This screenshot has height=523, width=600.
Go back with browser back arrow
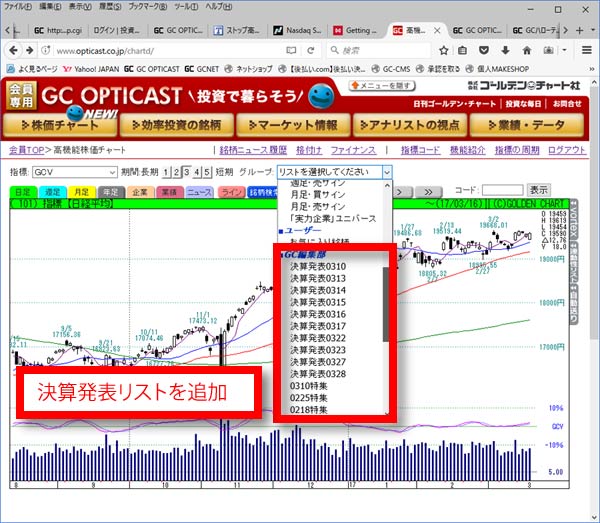[x=13, y=51]
